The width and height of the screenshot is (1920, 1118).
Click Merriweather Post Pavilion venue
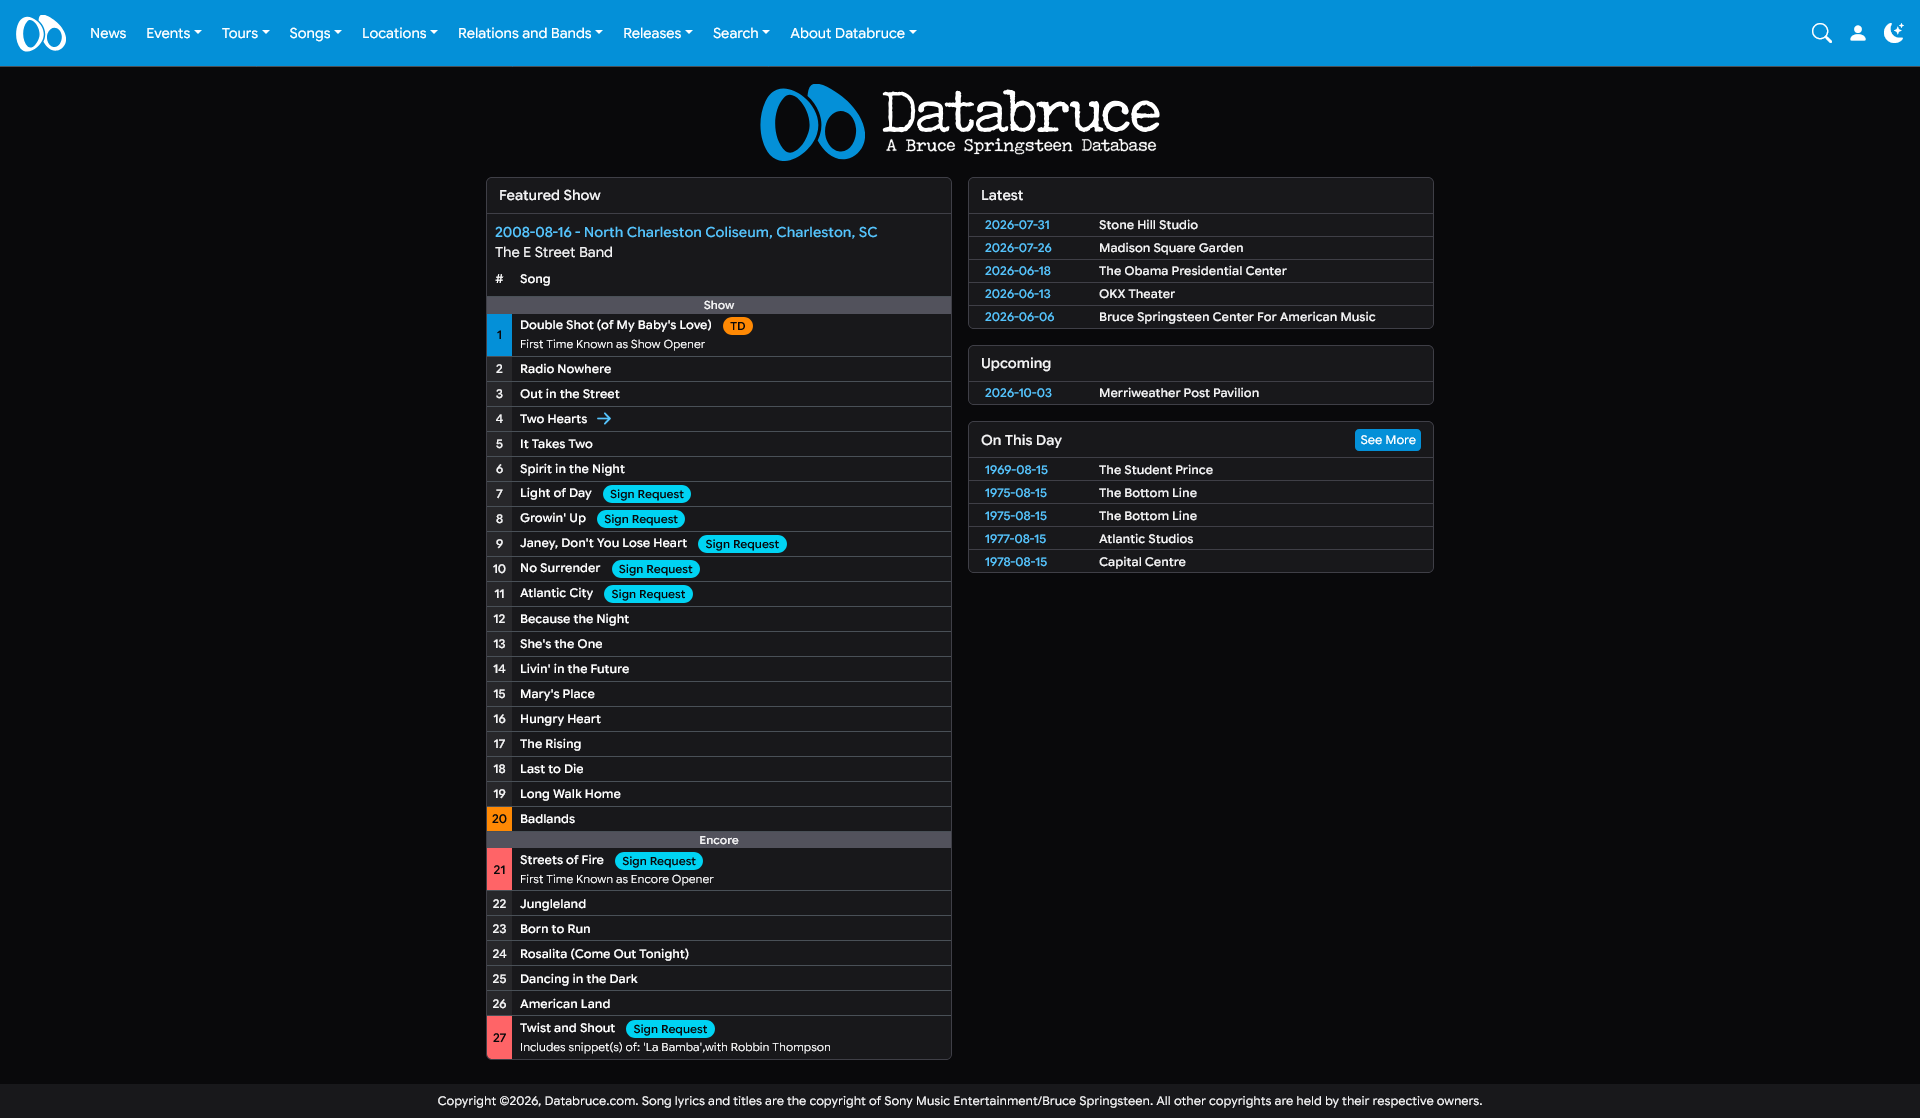point(1179,393)
